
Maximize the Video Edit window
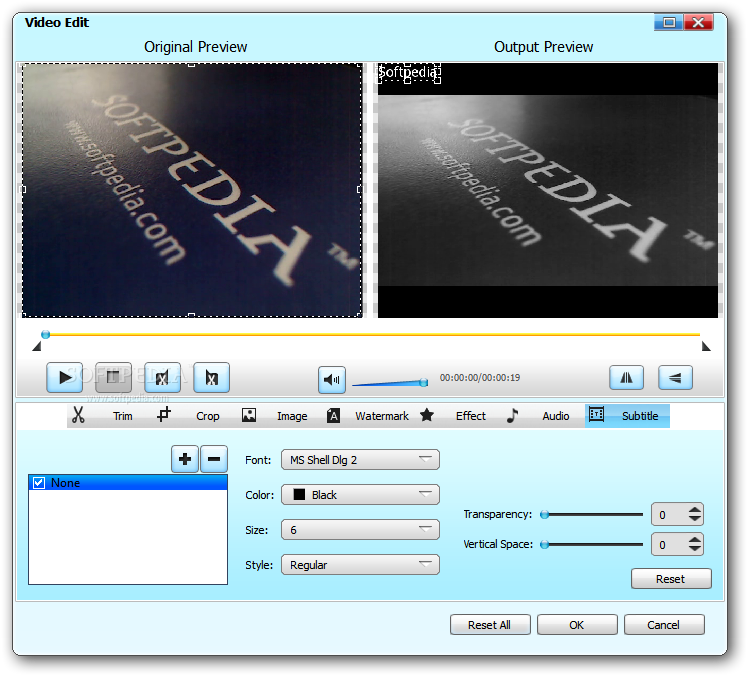click(669, 22)
